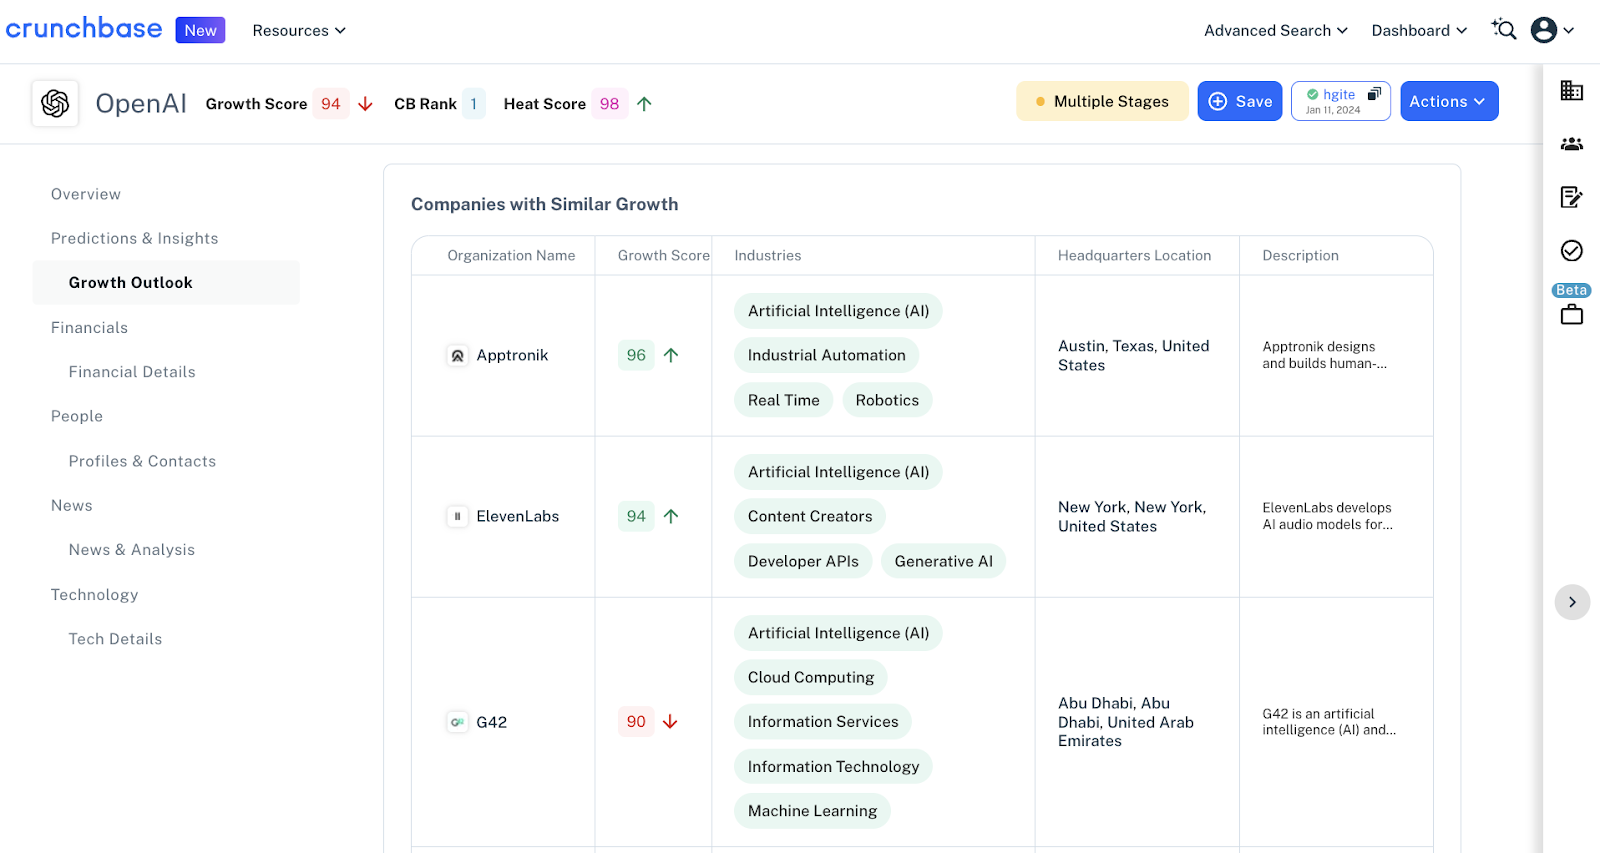Select the Generative AI tag
The width and height of the screenshot is (1600, 853).
point(944,561)
